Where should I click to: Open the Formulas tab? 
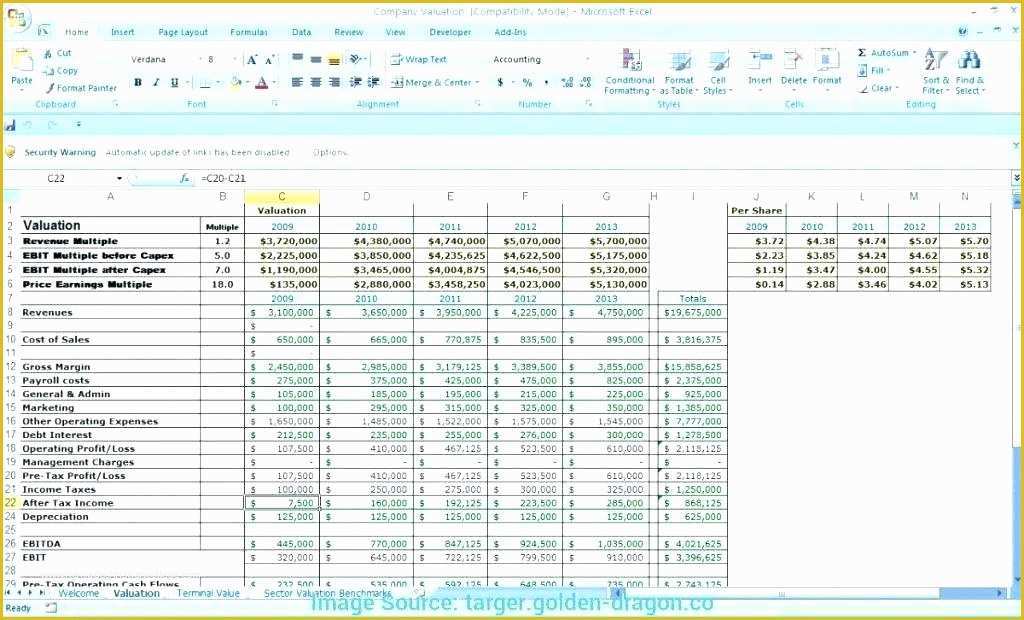249,32
